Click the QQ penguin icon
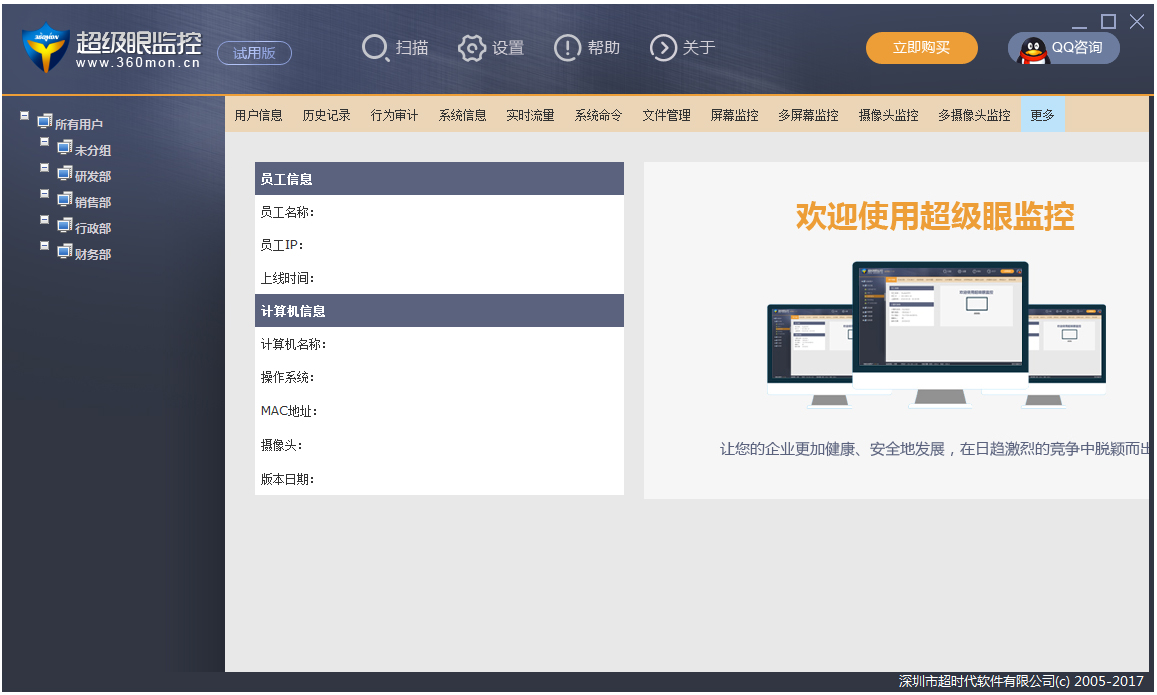Screen dimensions: 1157x695 (1030, 47)
